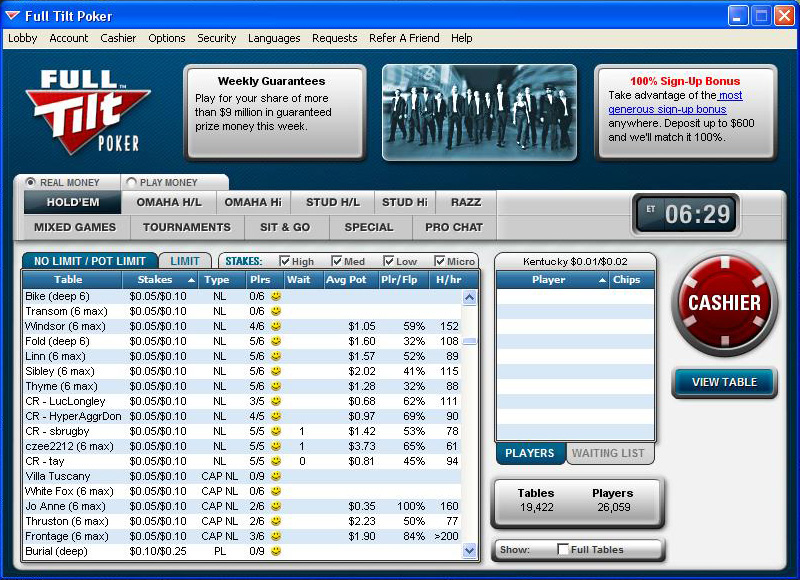Click the smiley icon in Villa Tuscany row
Image resolution: width=800 pixels, height=580 pixels.
click(x=276, y=476)
